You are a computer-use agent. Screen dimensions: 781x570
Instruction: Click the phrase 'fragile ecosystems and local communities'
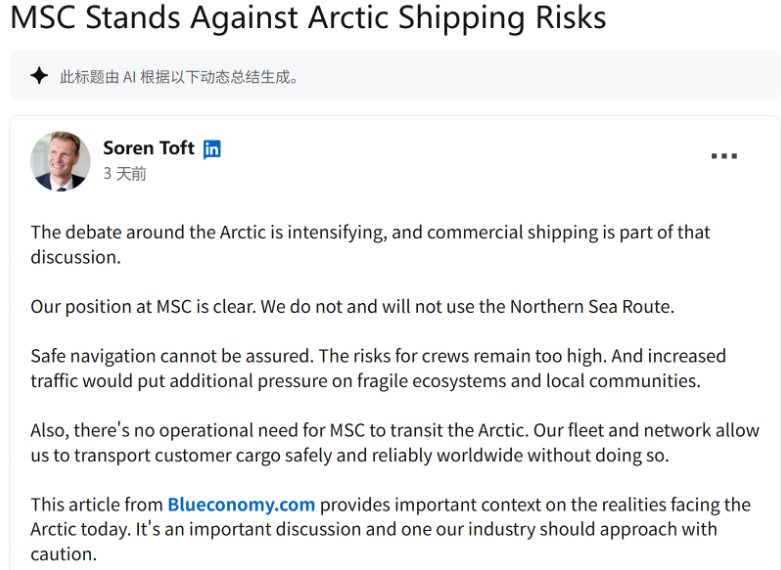click(544, 381)
